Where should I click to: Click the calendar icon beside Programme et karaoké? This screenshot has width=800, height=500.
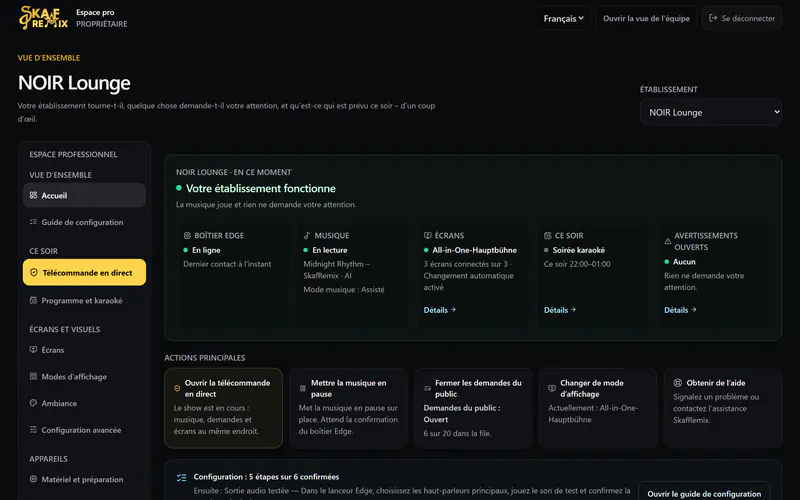click(33, 301)
